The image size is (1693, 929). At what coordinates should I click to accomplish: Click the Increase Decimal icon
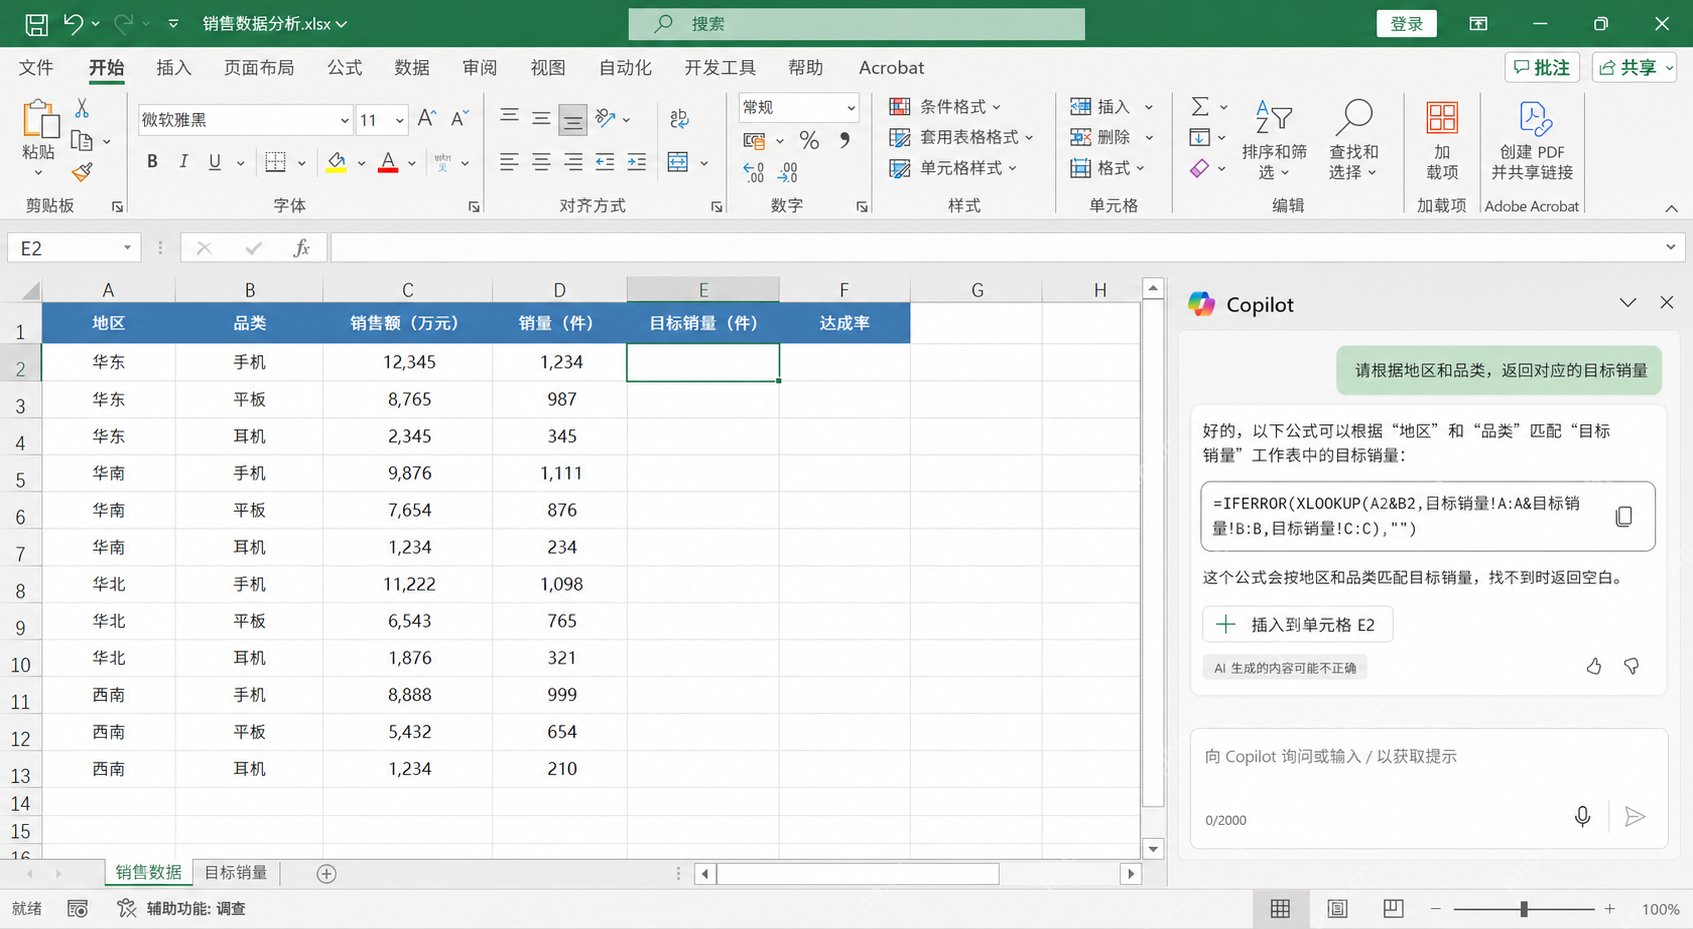click(754, 173)
